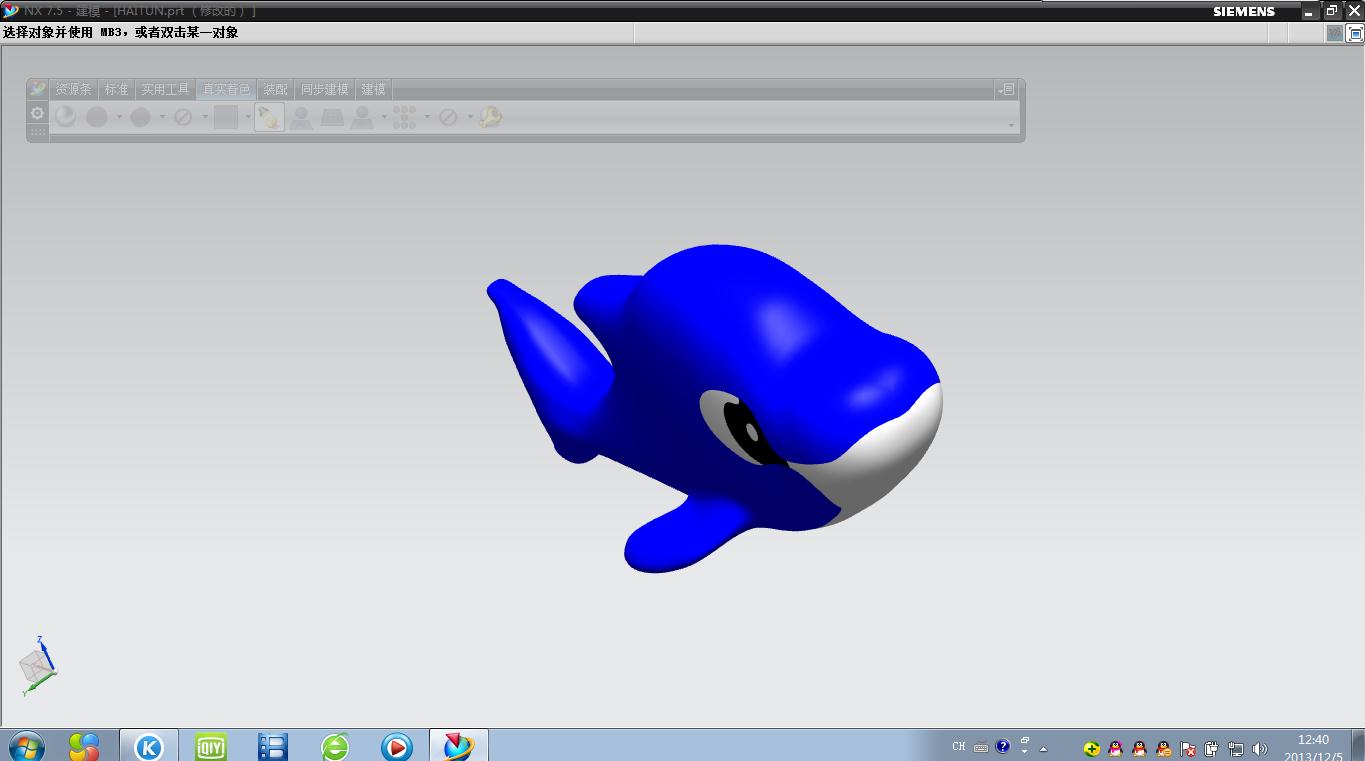
Task: Switch to the 装配 tab
Action: (275, 89)
